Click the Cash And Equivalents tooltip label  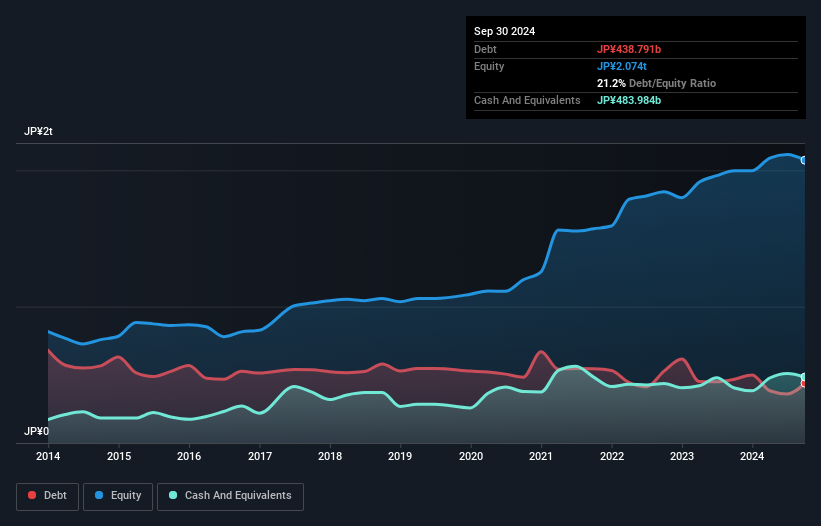(x=527, y=100)
